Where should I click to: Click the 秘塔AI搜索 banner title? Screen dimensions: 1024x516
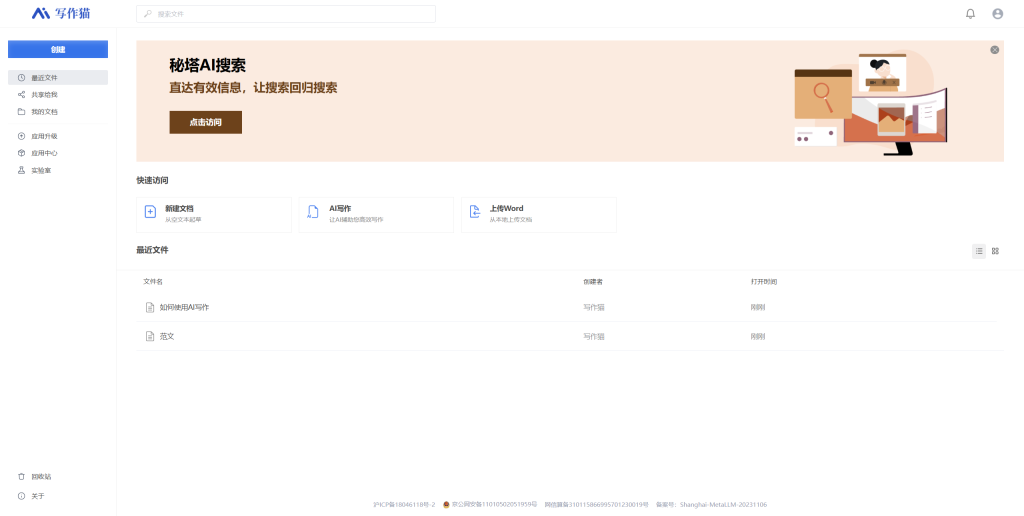[x=208, y=65]
